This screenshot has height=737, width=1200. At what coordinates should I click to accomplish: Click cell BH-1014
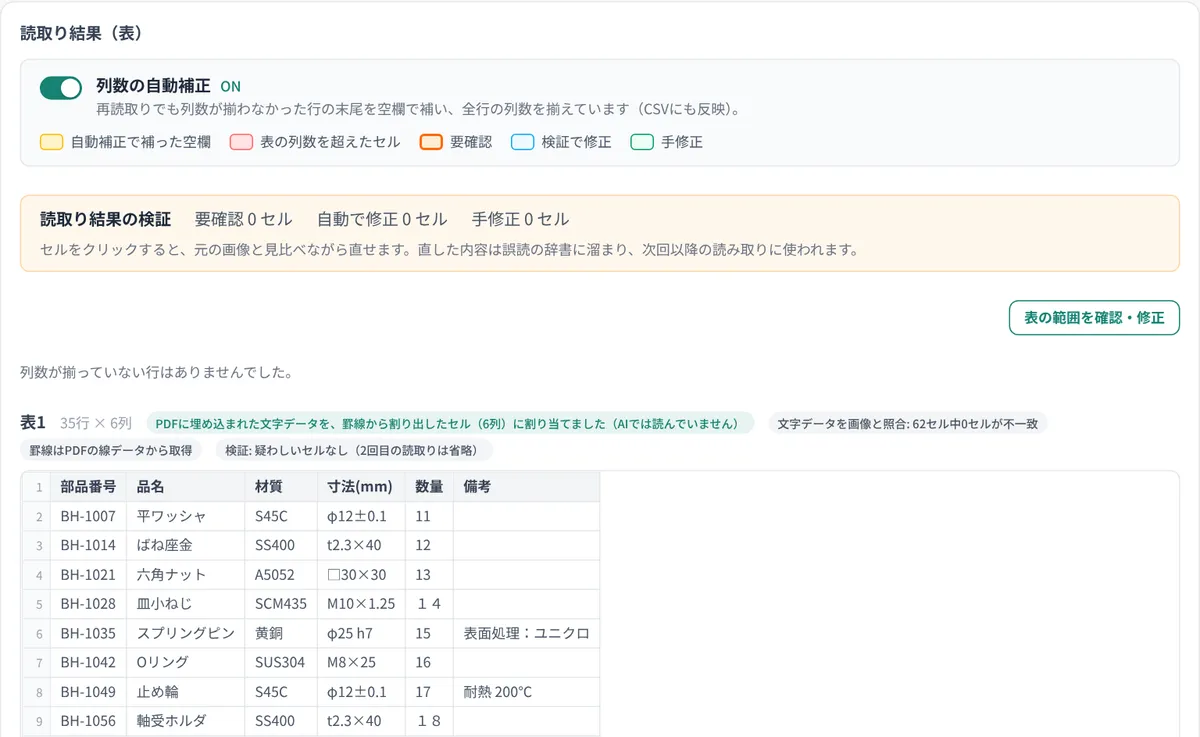pos(87,546)
